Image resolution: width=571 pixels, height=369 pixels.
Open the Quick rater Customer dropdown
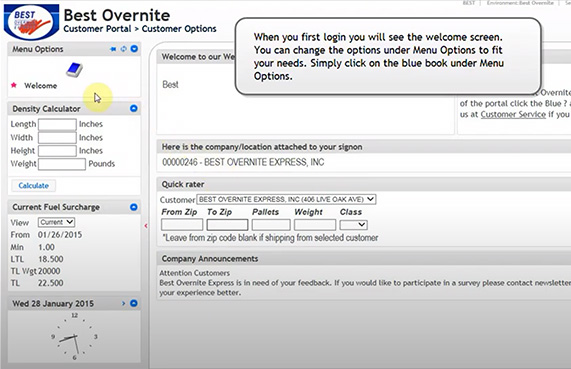(286, 199)
